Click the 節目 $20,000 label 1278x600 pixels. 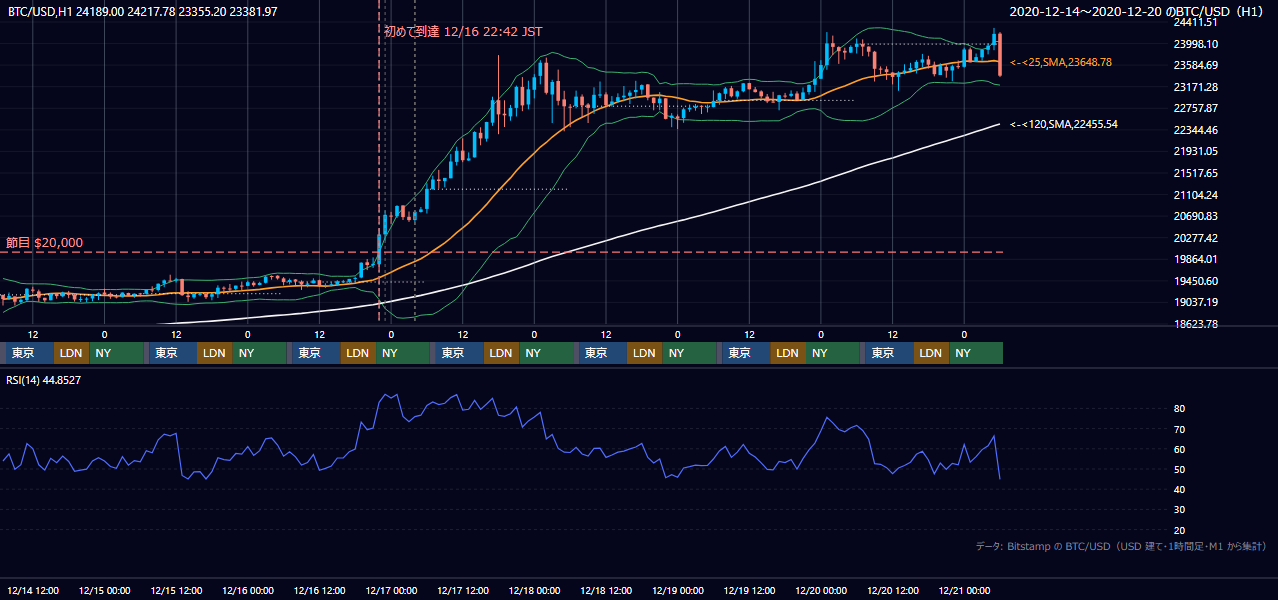44,243
